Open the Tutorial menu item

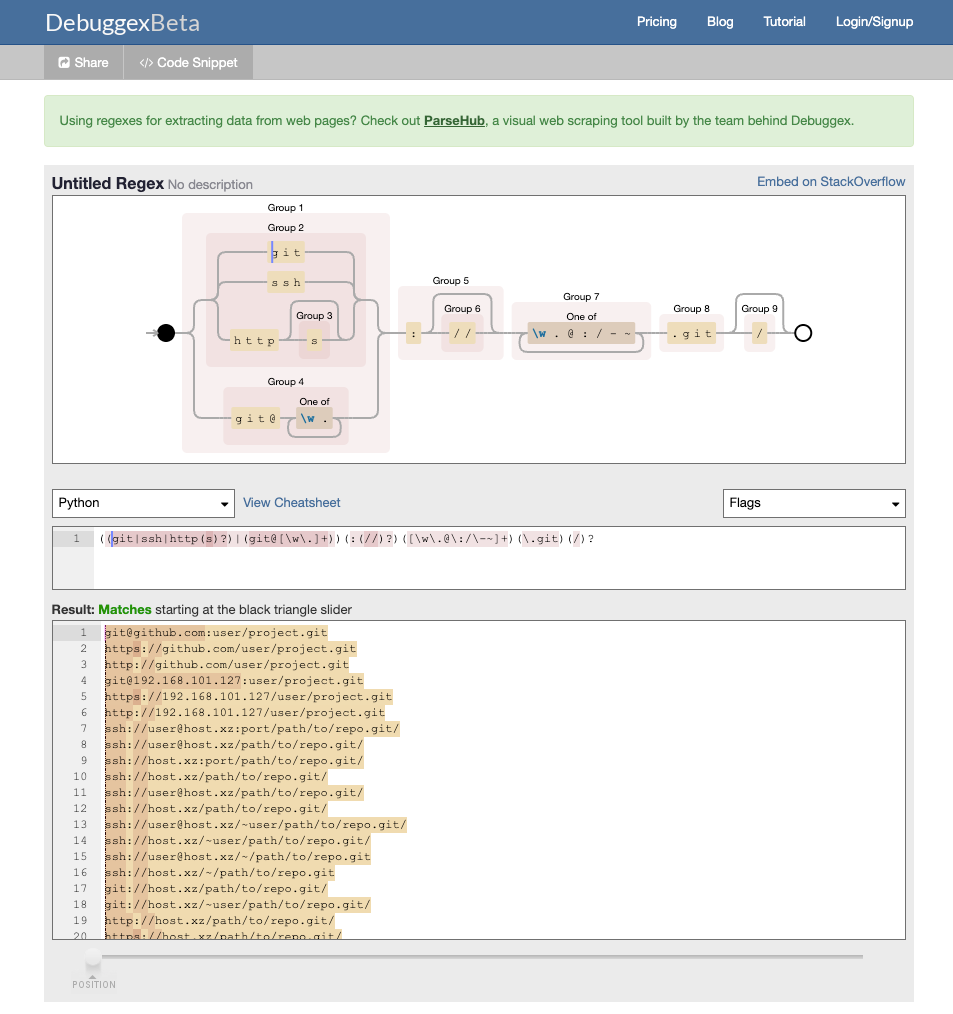(784, 21)
